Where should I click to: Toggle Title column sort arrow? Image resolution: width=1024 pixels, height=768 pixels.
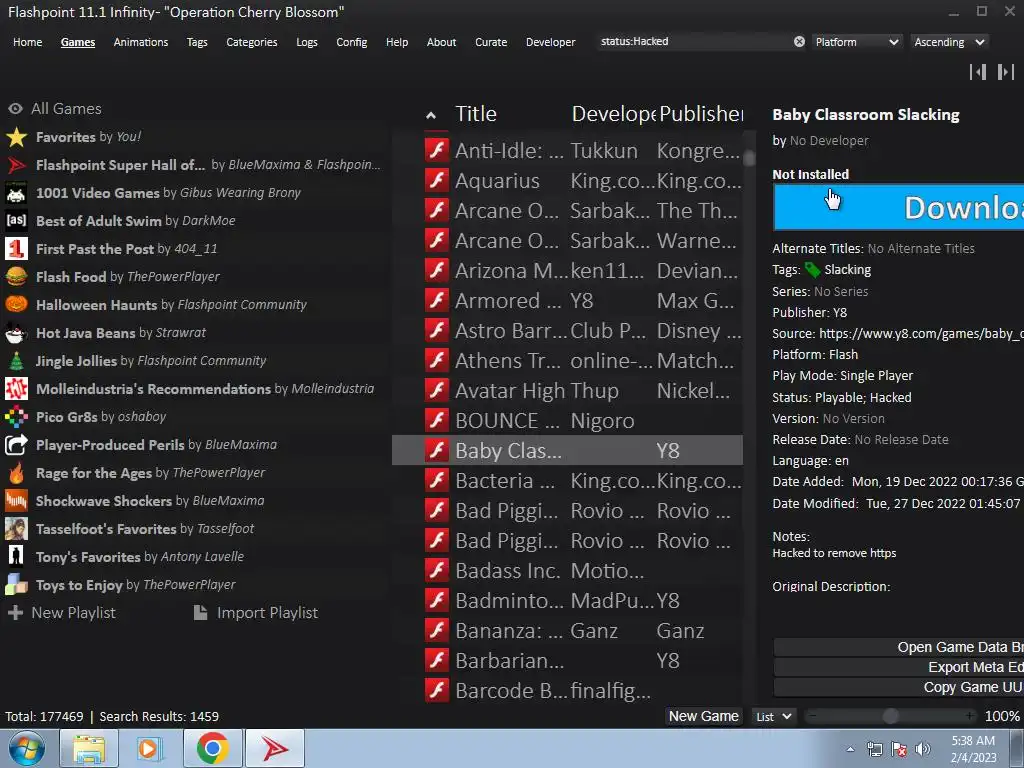click(x=431, y=116)
